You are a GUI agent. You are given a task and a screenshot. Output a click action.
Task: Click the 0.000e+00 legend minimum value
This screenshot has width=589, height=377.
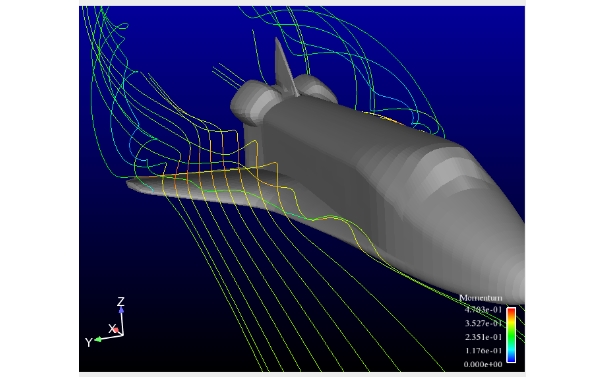[x=483, y=364]
